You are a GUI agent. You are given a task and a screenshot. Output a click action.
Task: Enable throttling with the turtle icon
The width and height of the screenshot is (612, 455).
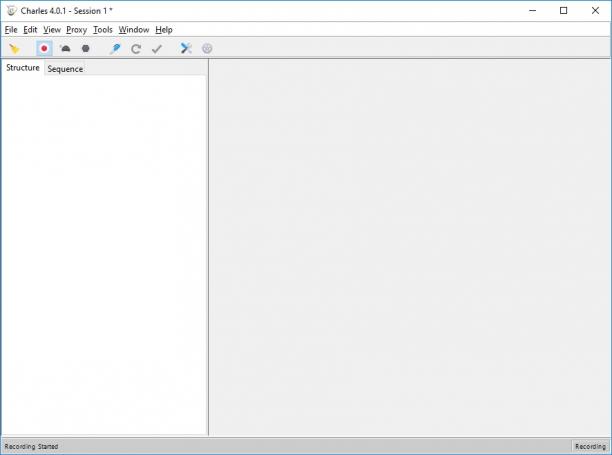[65, 49]
